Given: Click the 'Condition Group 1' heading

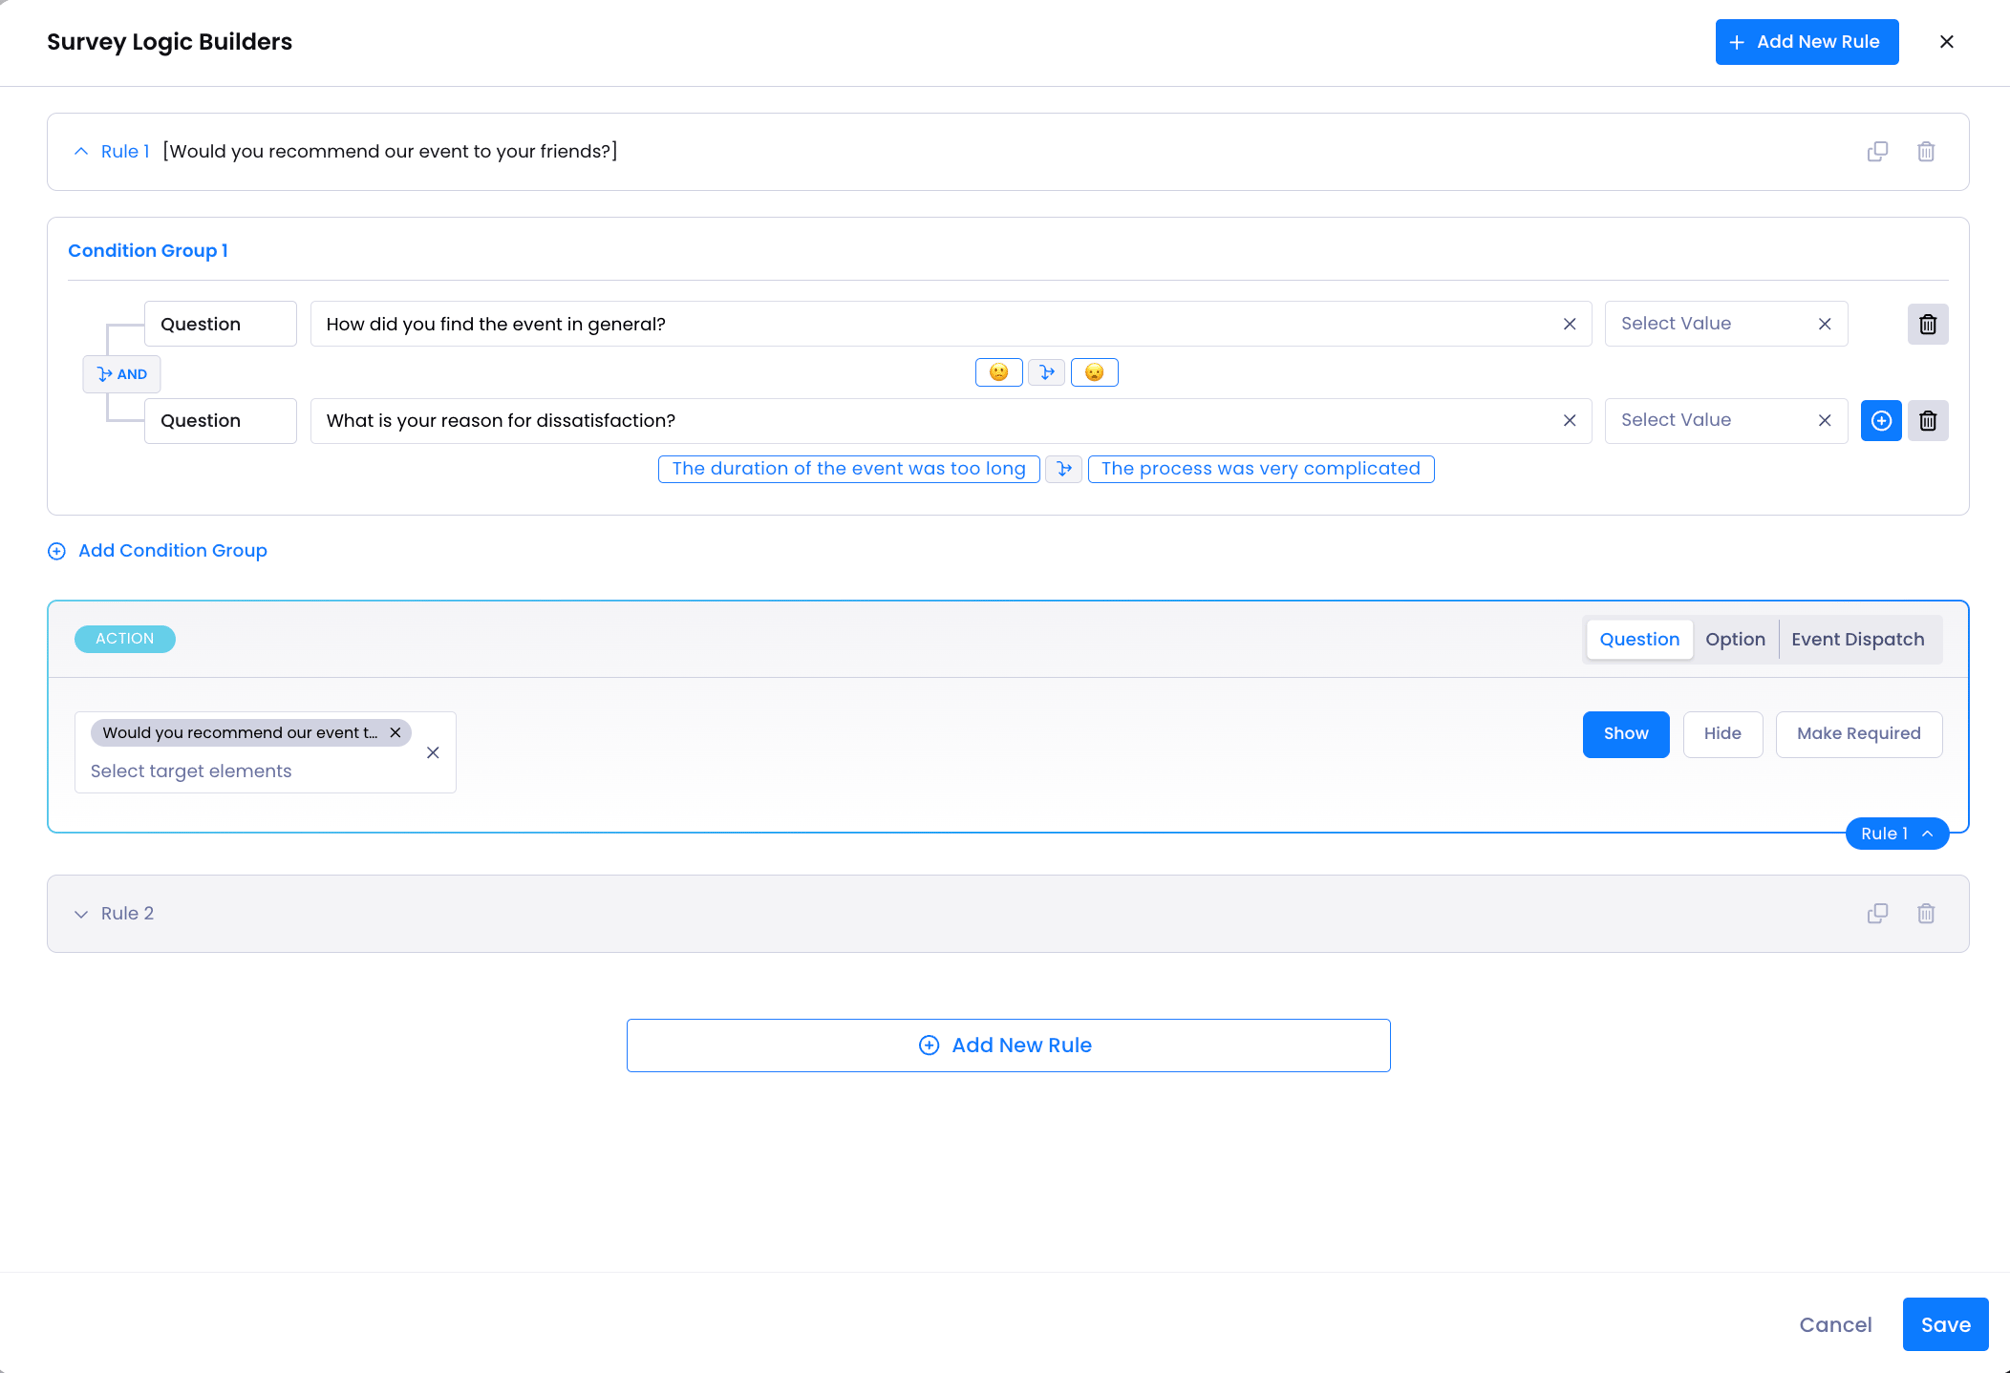Looking at the screenshot, I should [x=148, y=251].
